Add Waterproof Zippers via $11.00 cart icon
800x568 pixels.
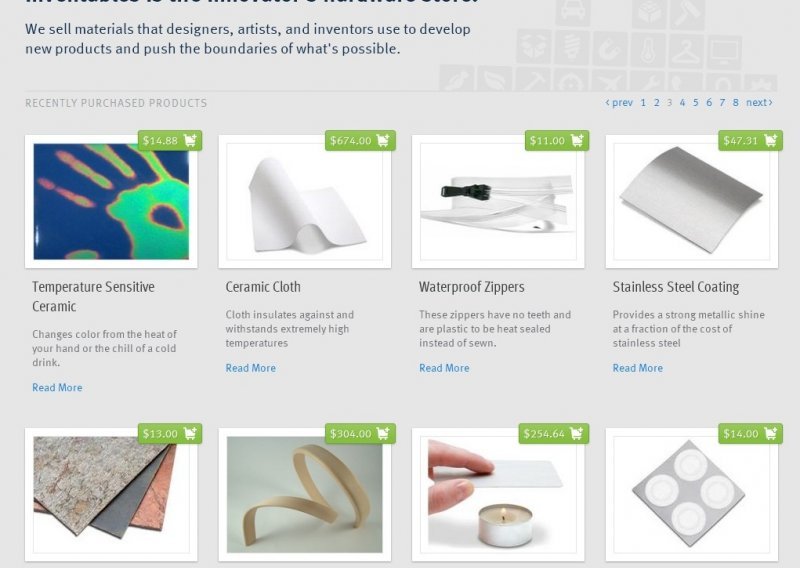[577, 140]
